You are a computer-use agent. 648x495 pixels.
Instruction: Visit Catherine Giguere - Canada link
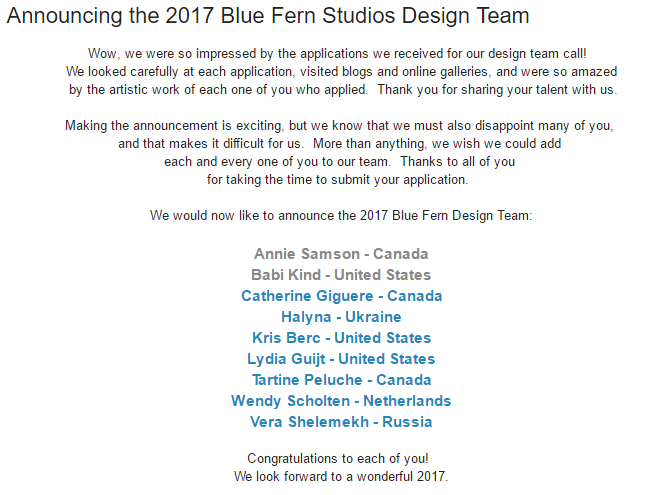pyautogui.click(x=341, y=296)
